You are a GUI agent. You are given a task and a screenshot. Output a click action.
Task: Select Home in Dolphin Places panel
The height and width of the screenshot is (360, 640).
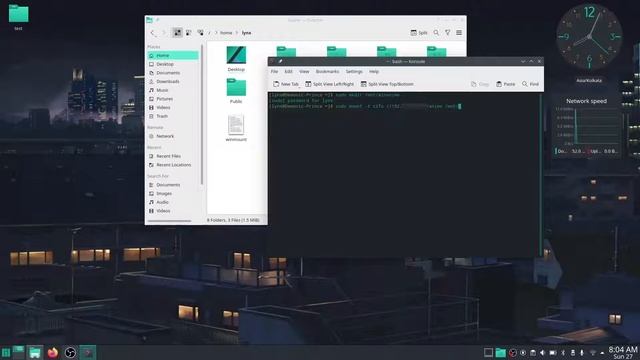pos(173,56)
